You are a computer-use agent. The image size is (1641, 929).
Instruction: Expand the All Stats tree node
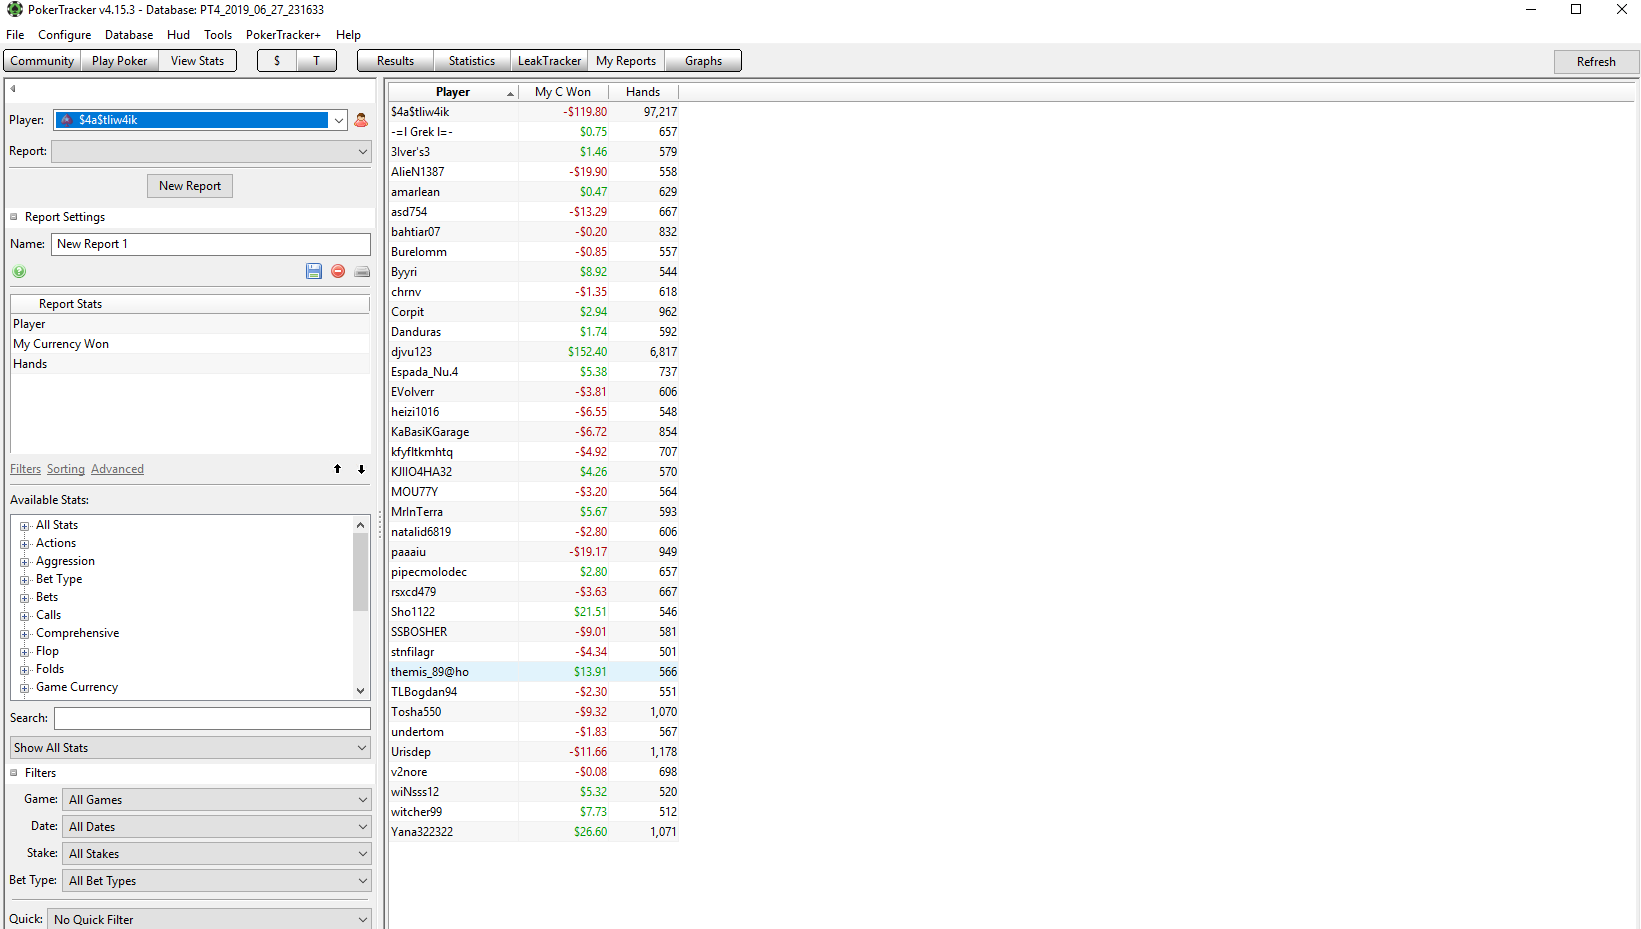pyautogui.click(x=25, y=526)
